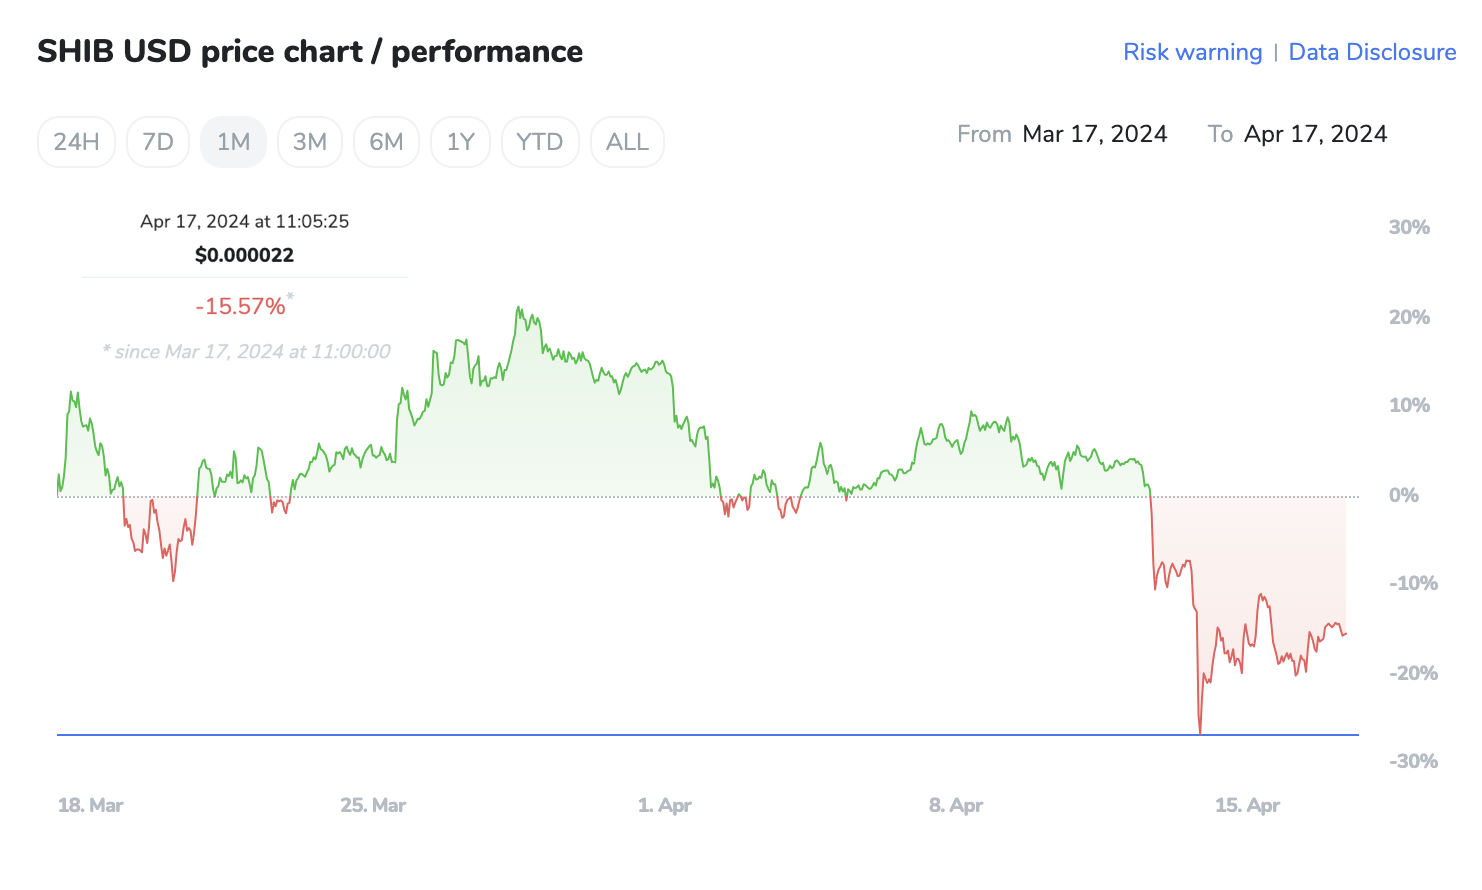This screenshot has height=890, width=1482.
Task: Click the 1. Apr axis label
Action: [x=665, y=805]
